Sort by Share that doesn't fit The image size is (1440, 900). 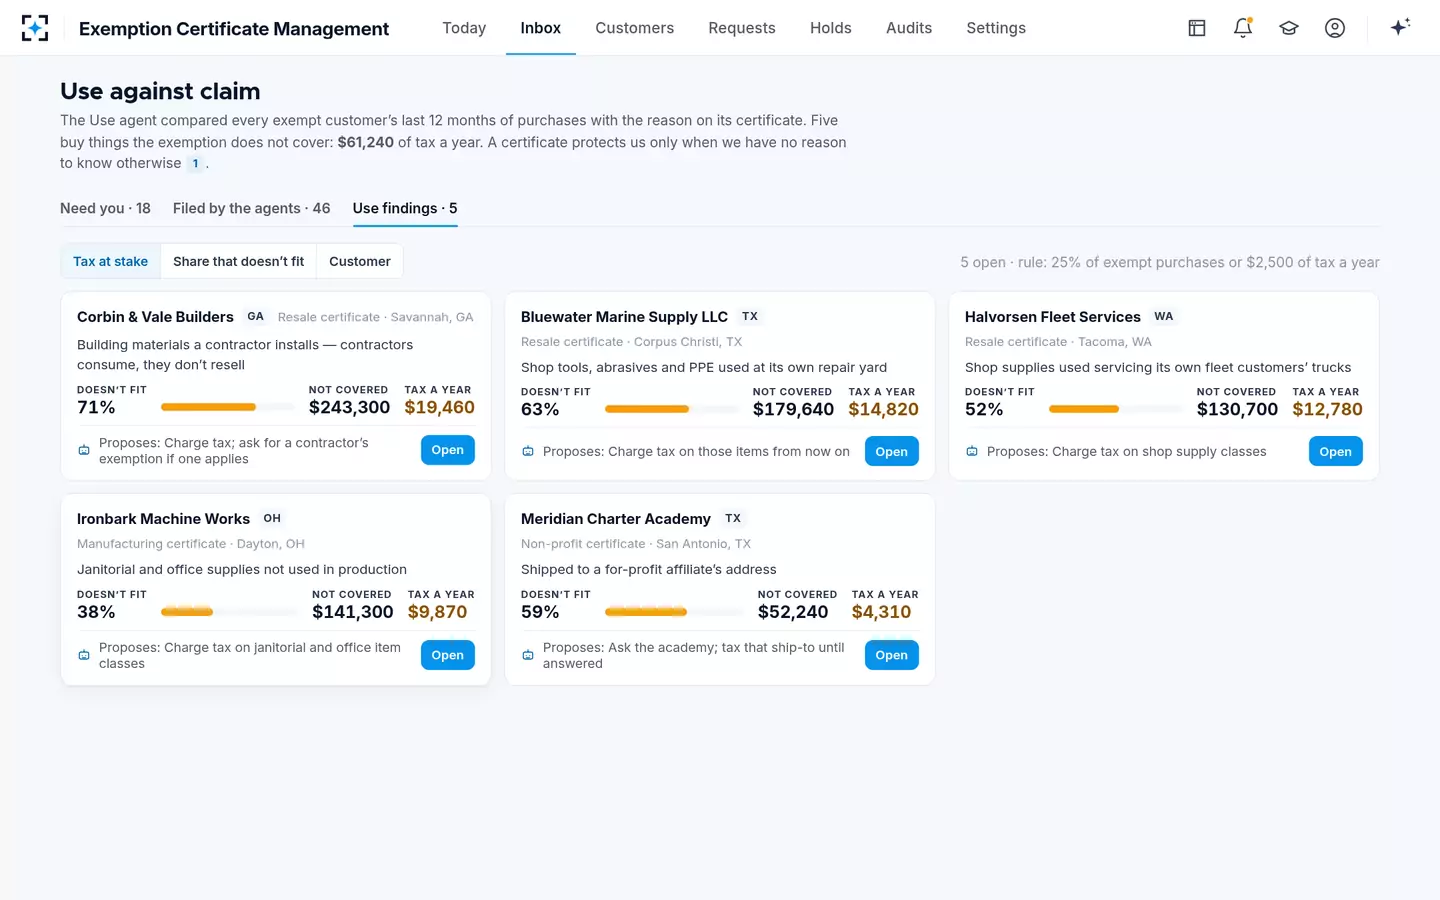point(239,261)
